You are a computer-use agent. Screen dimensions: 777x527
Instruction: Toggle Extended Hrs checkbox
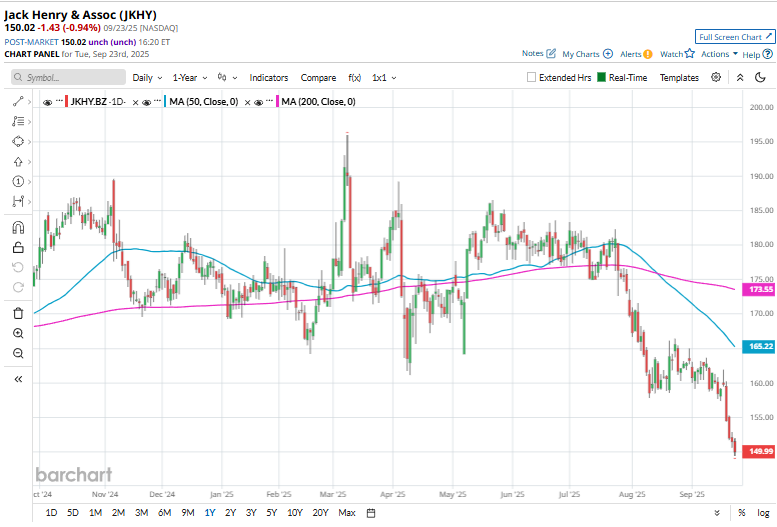[531, 77]
